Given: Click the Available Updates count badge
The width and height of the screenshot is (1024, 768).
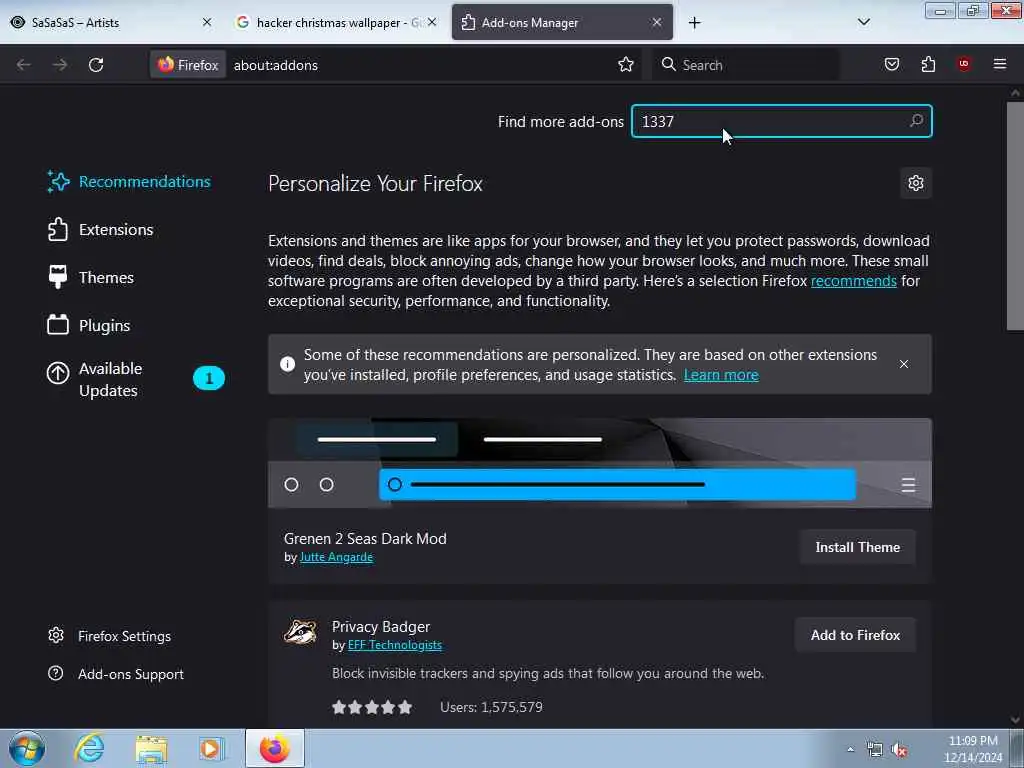Looking at the screenshot, I should click(x=209, y=378).
